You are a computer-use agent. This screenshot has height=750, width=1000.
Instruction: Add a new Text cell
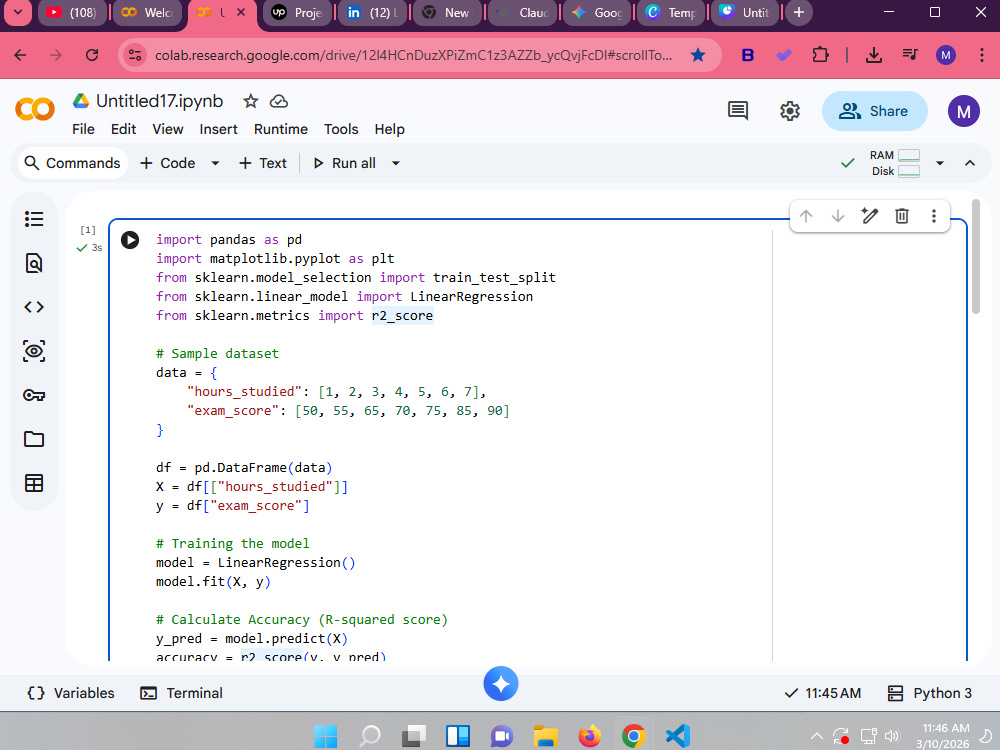pyautogui.click(x=263, y=163)
